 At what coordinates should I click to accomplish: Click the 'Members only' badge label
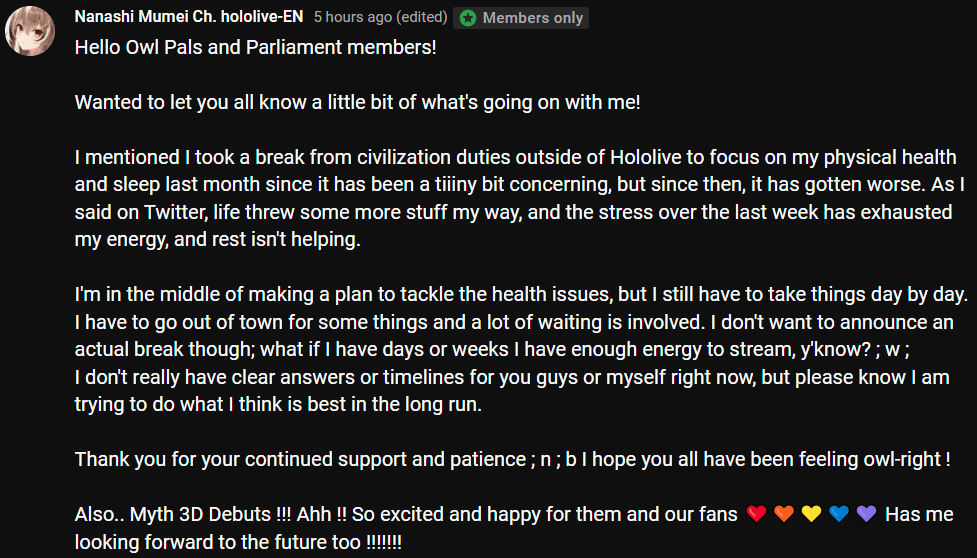(533, 18)
